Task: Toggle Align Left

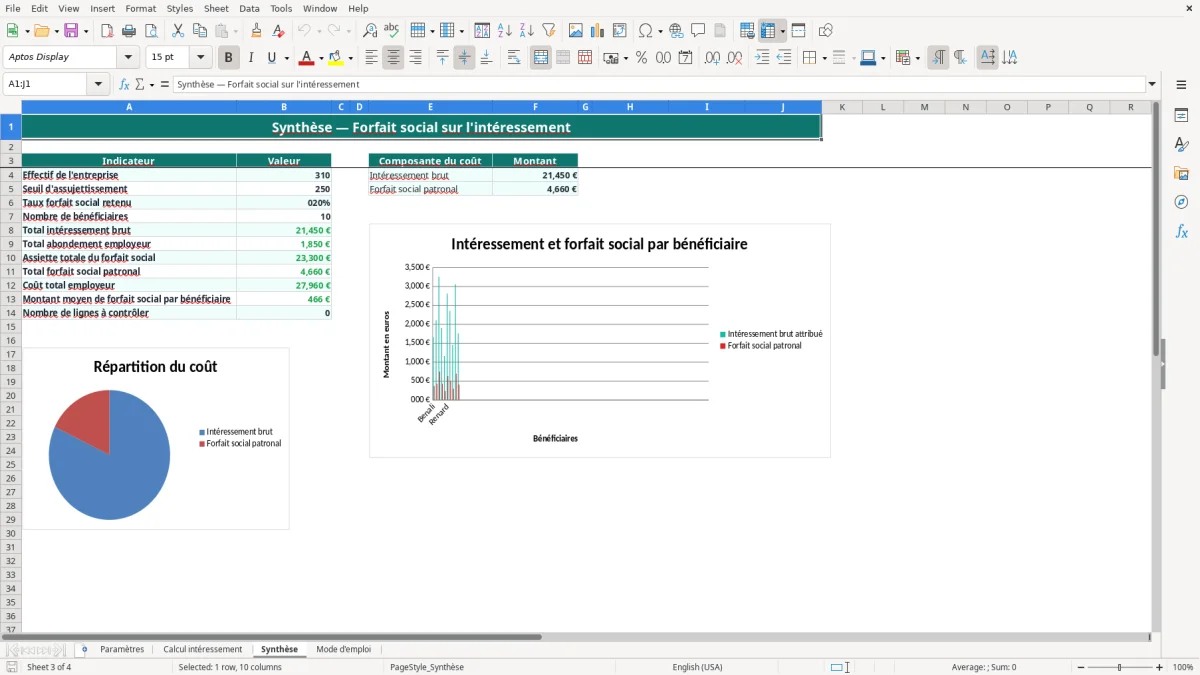Action: click(x=371, y=58)
